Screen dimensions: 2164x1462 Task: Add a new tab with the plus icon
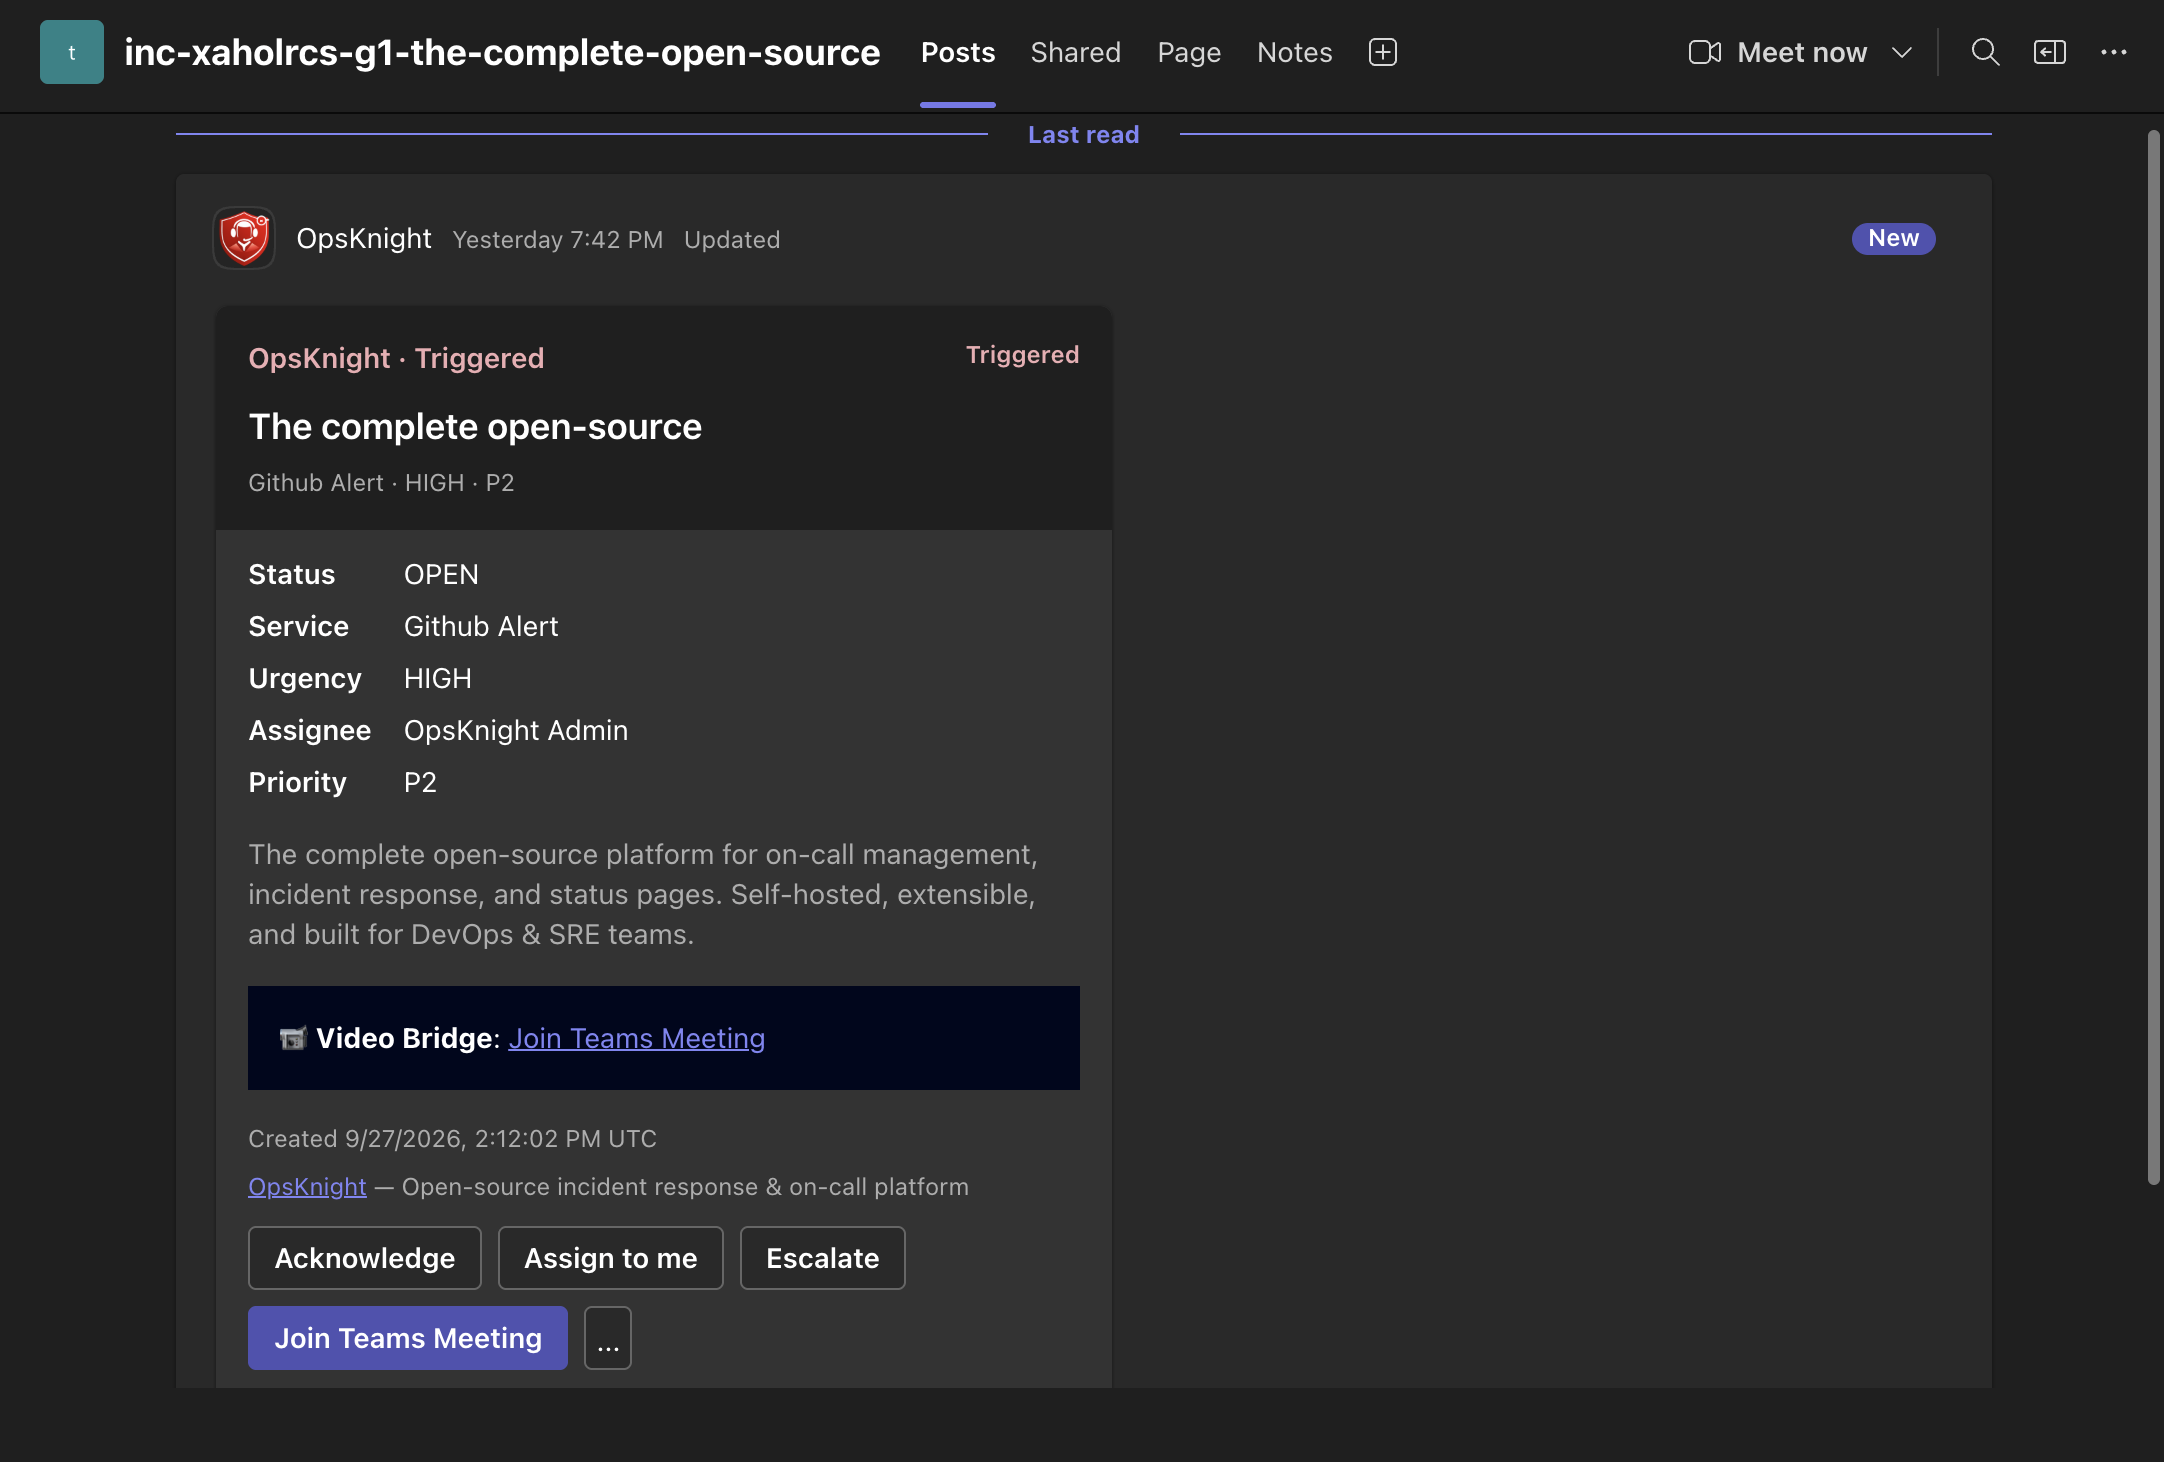pyautogui.click(x=1383, y=52)
